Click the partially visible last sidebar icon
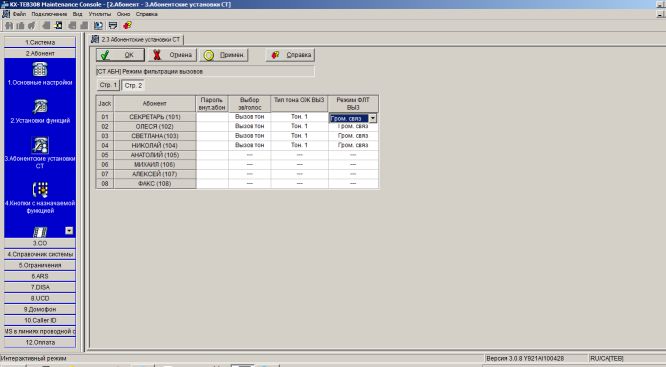666x367 pixels. pos(40,232)
